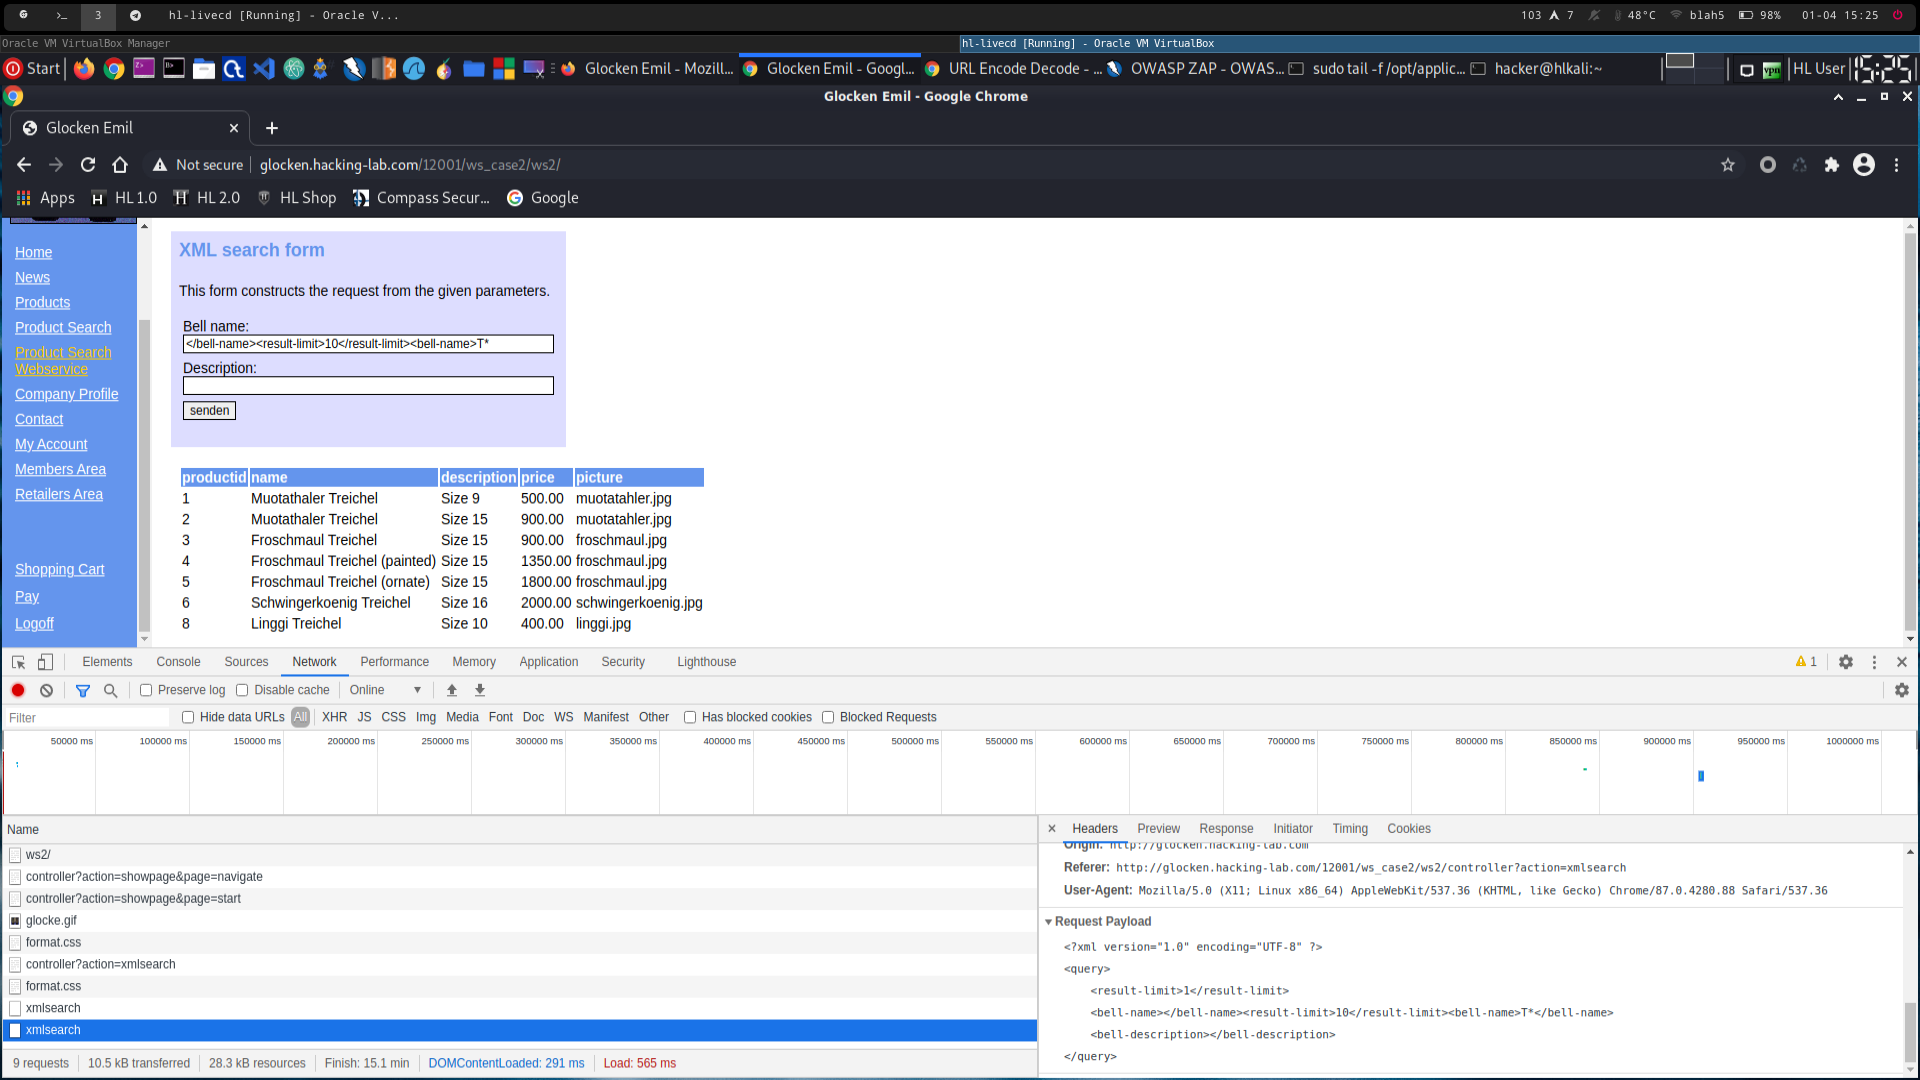Viewport: 1920px width, 1080px height.
Task: Toggle device toolbar icon in DevTools
Action: point(45,662)
